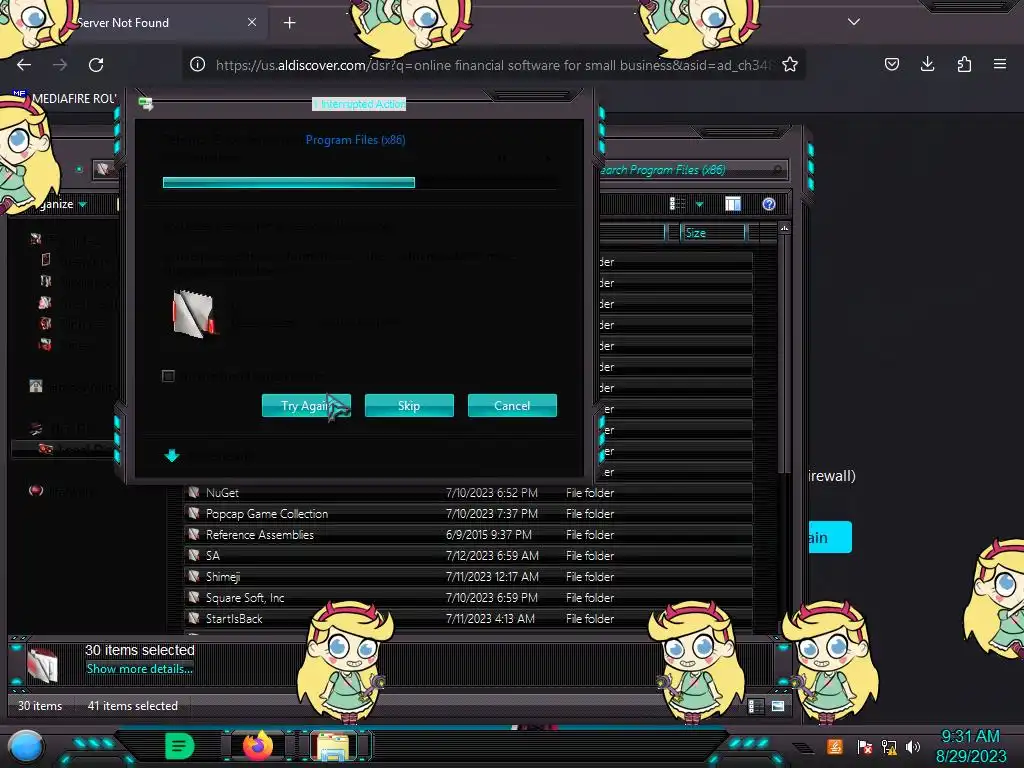Open Action Center flag icon
Image resolution: width=1024 pixels, height=768 pixels.
[864, 746]
